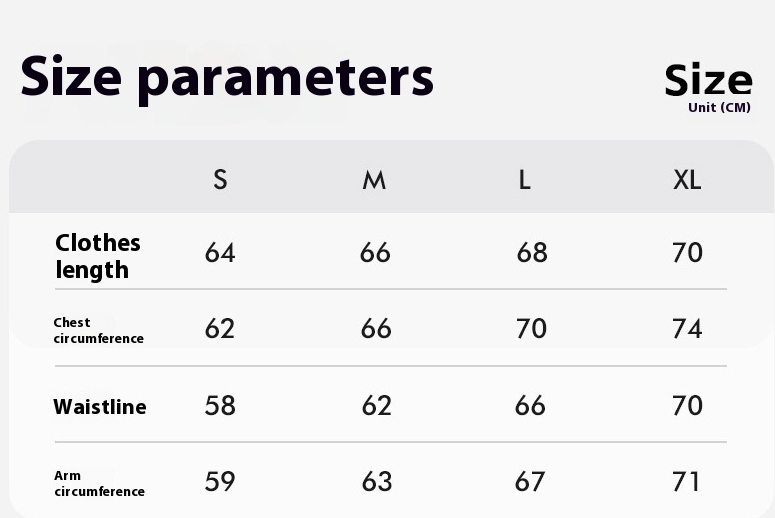Image resolution: width=775 pixels, height=518 pixels.
Task: Click the "Clothes length" row label
Action: [x=98, y=256]
